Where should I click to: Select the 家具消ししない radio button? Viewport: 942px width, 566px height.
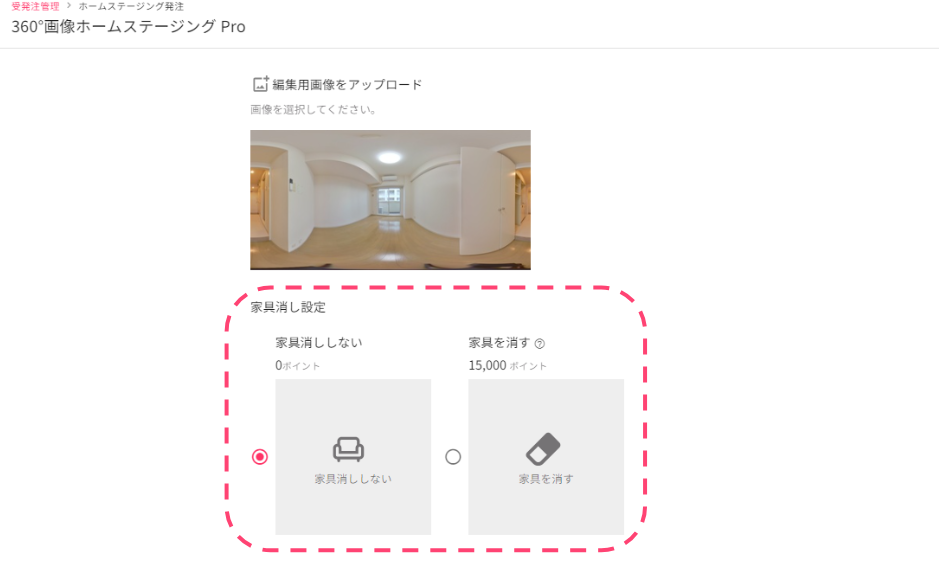pos(260,457)
